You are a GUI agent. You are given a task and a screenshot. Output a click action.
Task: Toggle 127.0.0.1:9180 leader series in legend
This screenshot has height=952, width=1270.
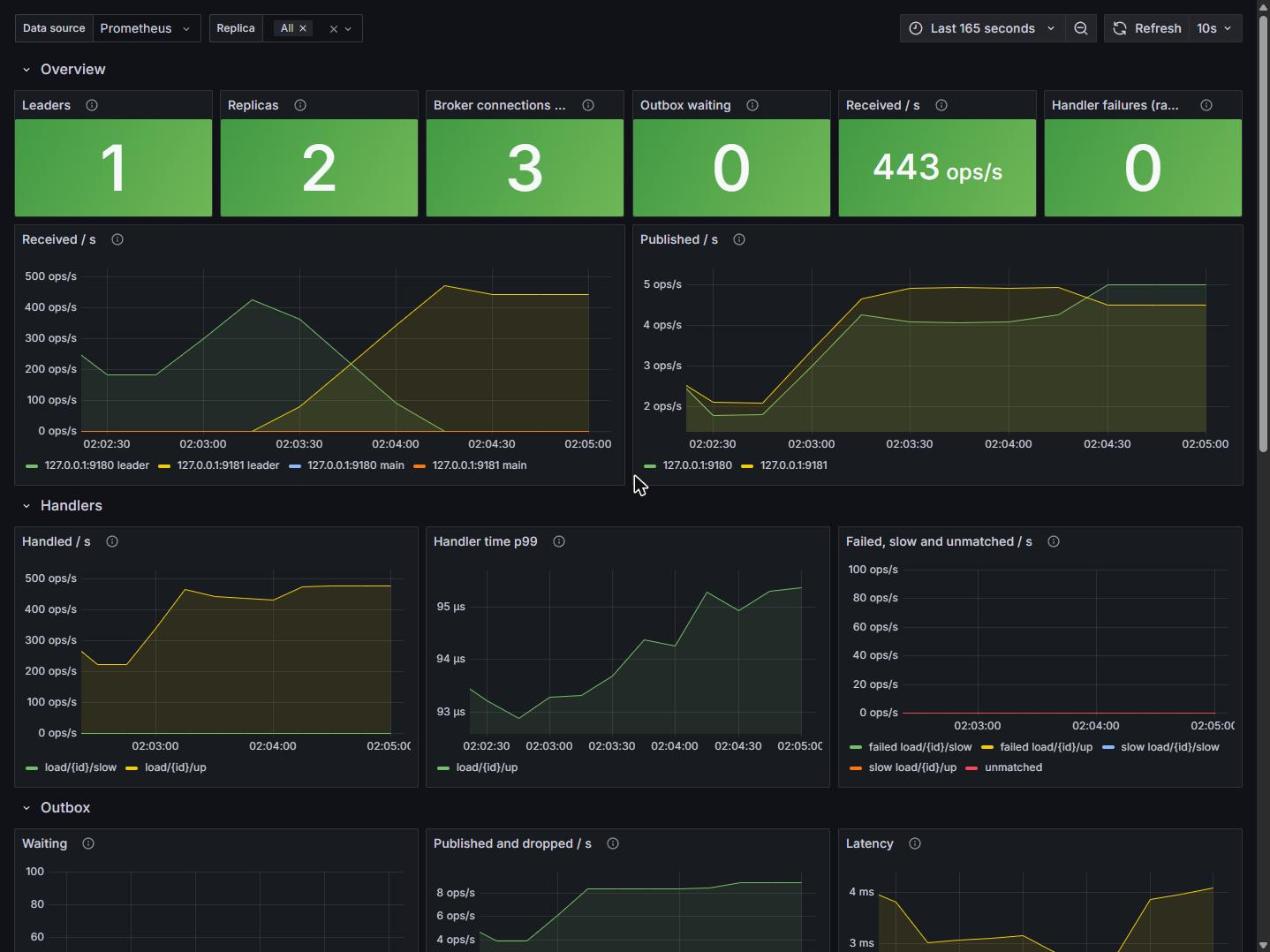click(96, 465)
